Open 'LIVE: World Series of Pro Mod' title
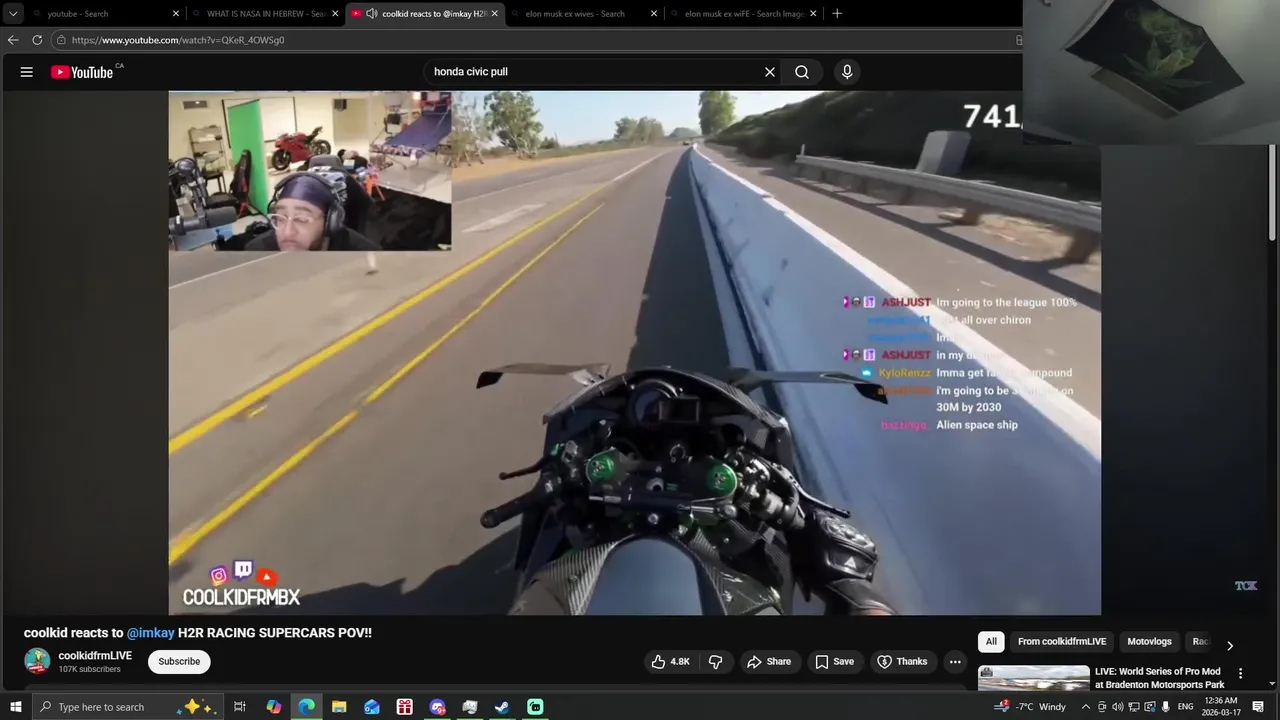The image size is (1280, 720). tap(1160, 678)
